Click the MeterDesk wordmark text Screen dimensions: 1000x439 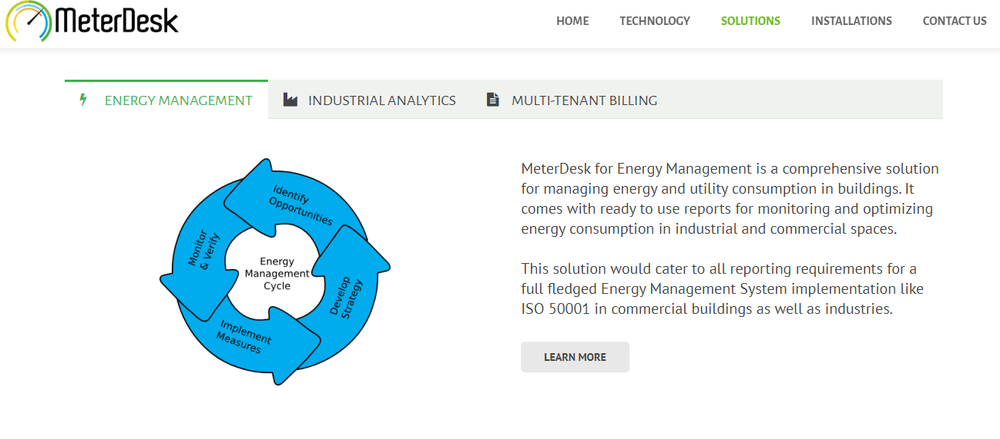pyautogui.click(x=117, y=20)
